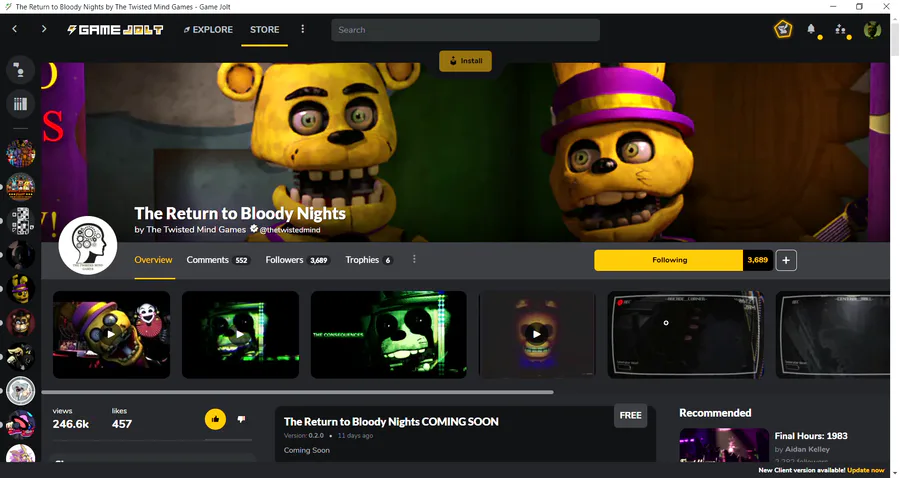The width and height of the screenshot is (900, 478).
Task: Go forward with the right arrow
Action: point(44,29)
